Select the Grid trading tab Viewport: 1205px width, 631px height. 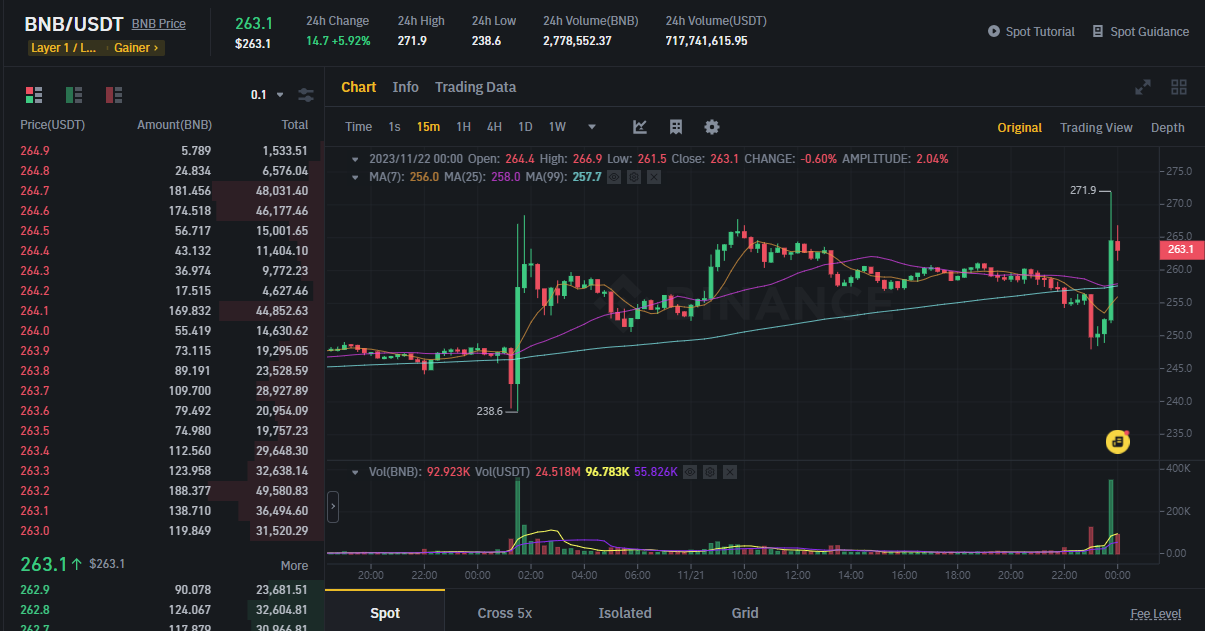[x=745, y=613]
